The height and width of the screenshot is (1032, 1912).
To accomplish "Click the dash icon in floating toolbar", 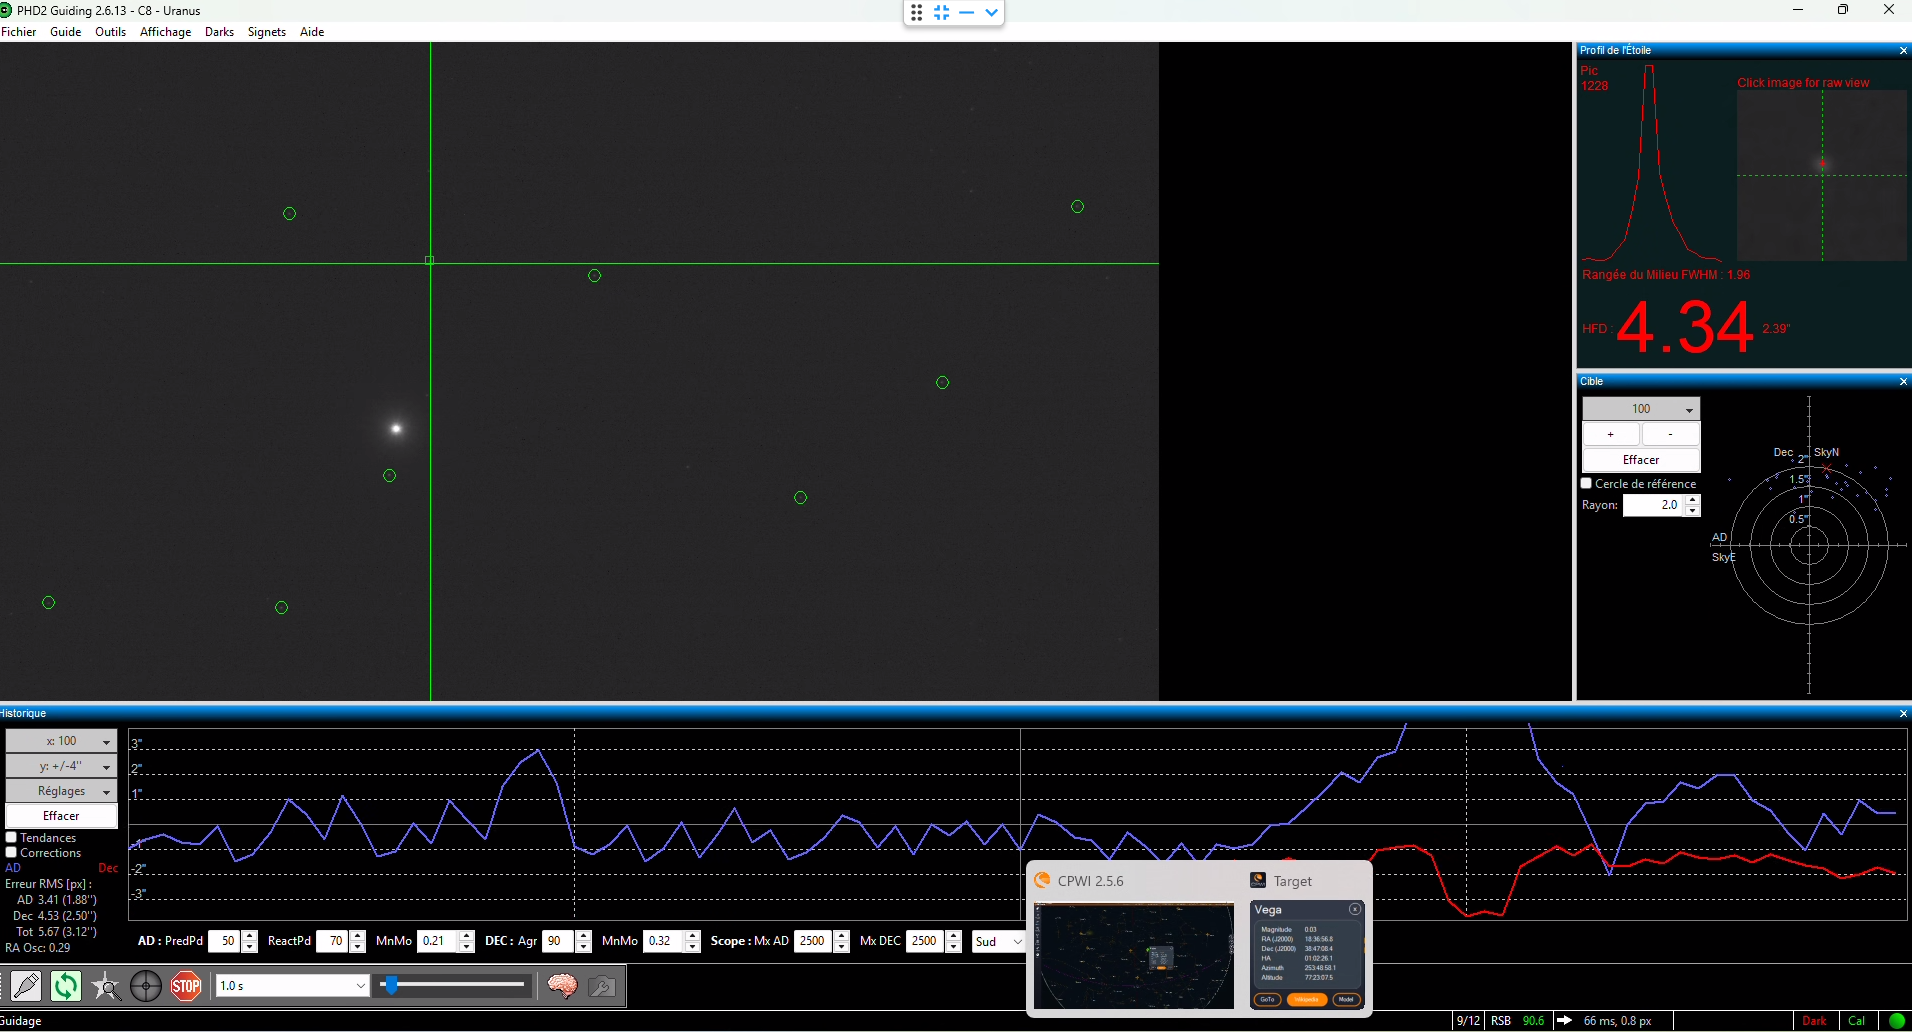I will [966, 12].
